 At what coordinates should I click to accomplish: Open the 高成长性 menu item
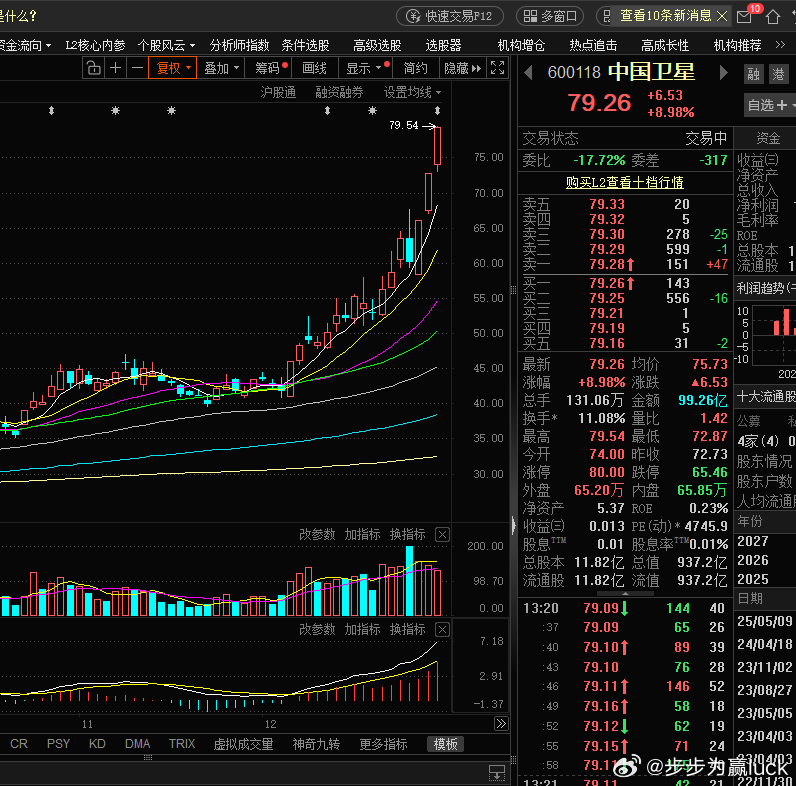pos(665,46)
